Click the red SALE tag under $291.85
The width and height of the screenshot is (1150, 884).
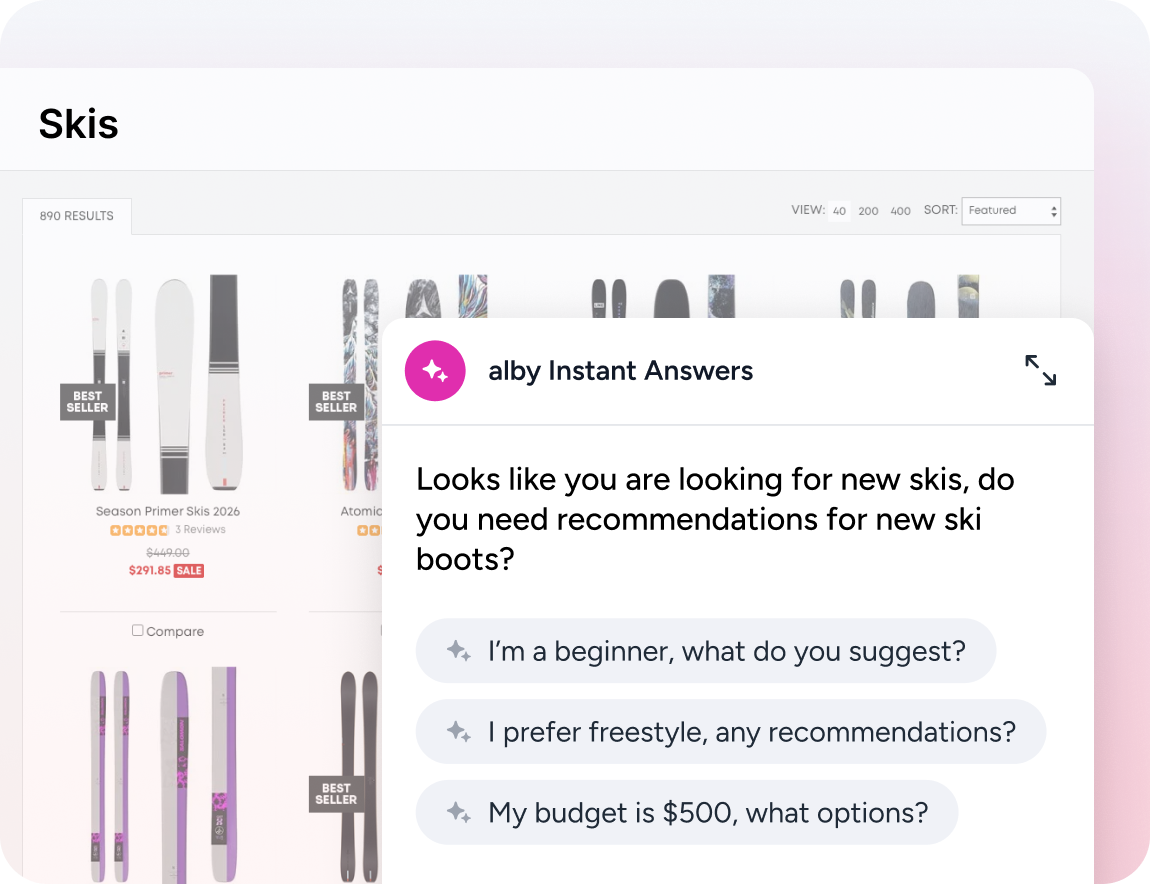click(x=188, y=571)
